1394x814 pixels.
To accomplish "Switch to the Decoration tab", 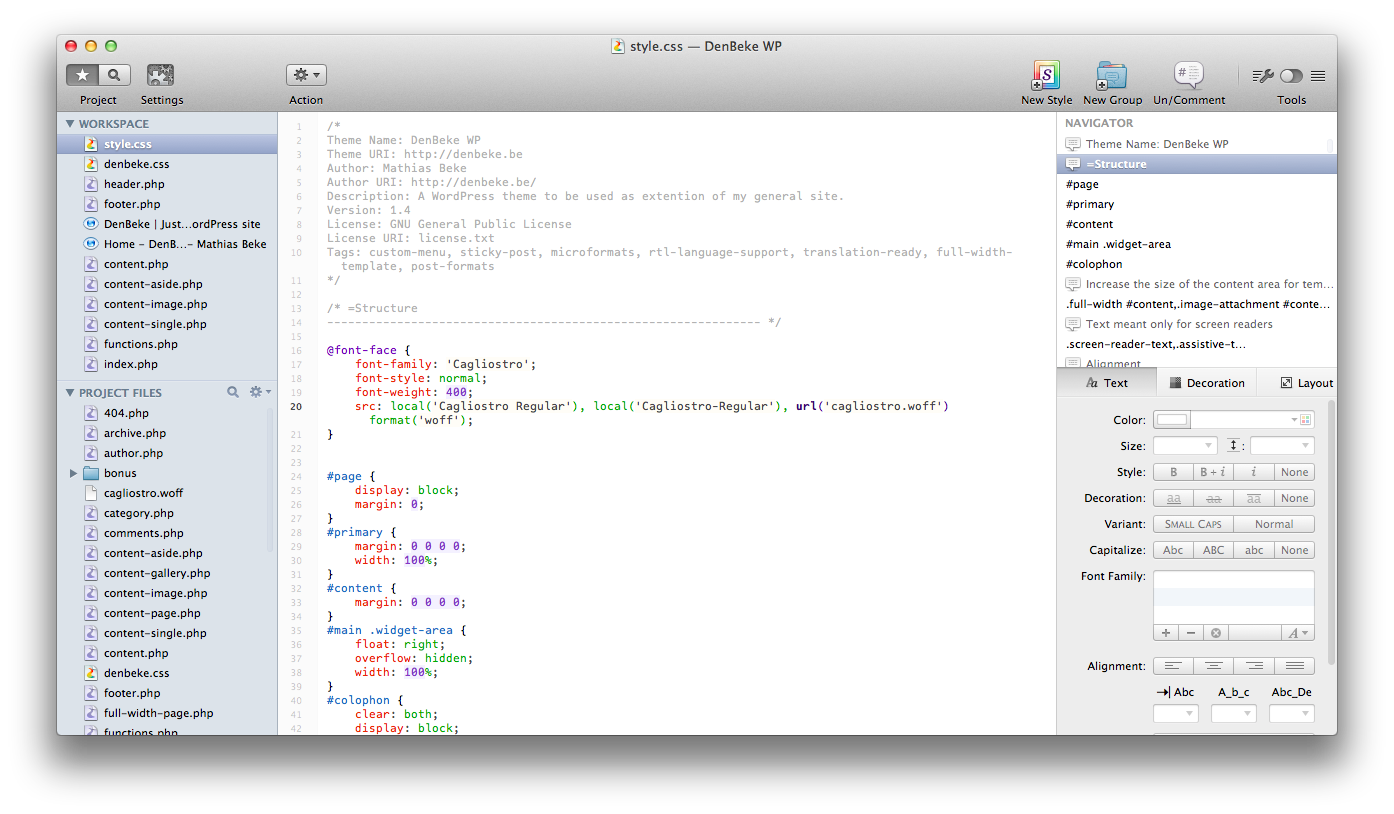I will pyautogui.click(x=1206, y=383).
